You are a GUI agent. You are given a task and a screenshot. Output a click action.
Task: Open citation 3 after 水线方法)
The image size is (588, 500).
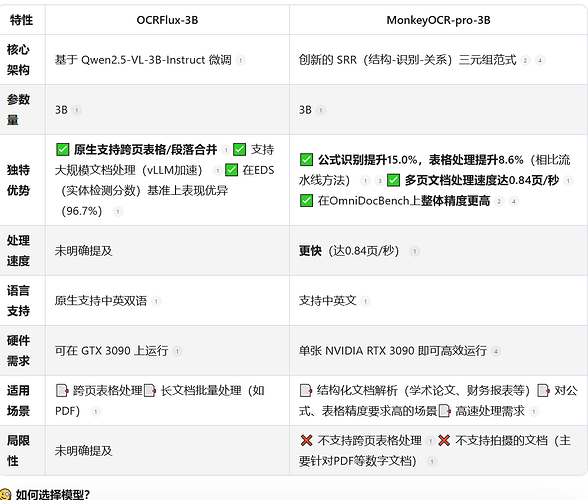(380, 181)
